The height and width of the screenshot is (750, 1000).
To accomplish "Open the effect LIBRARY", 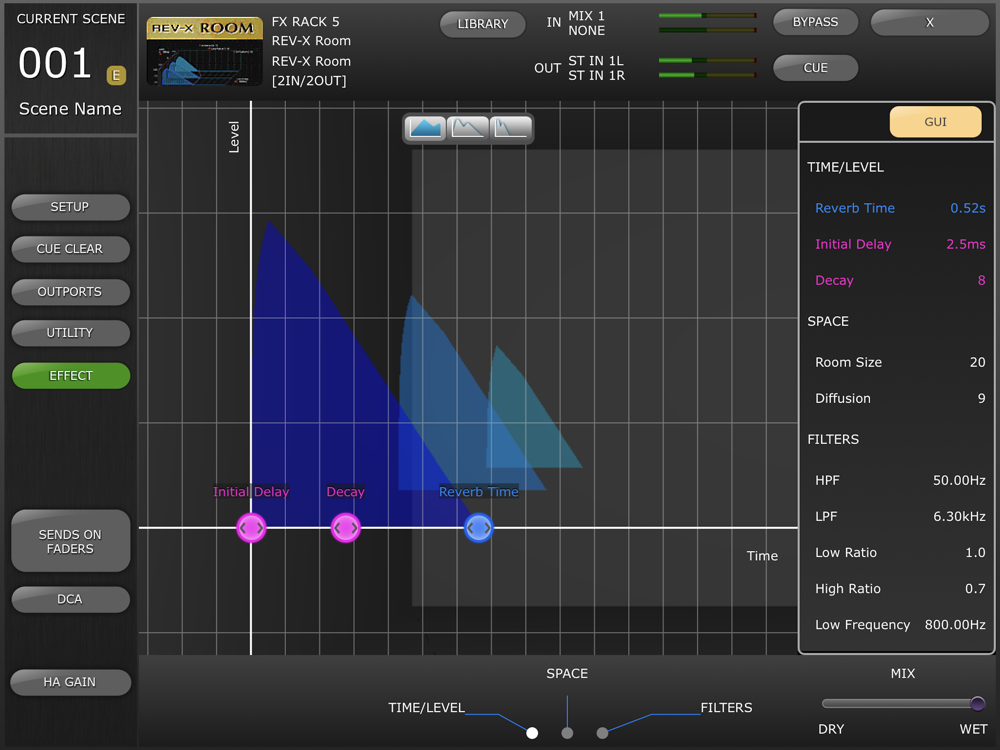I will 483,24.
